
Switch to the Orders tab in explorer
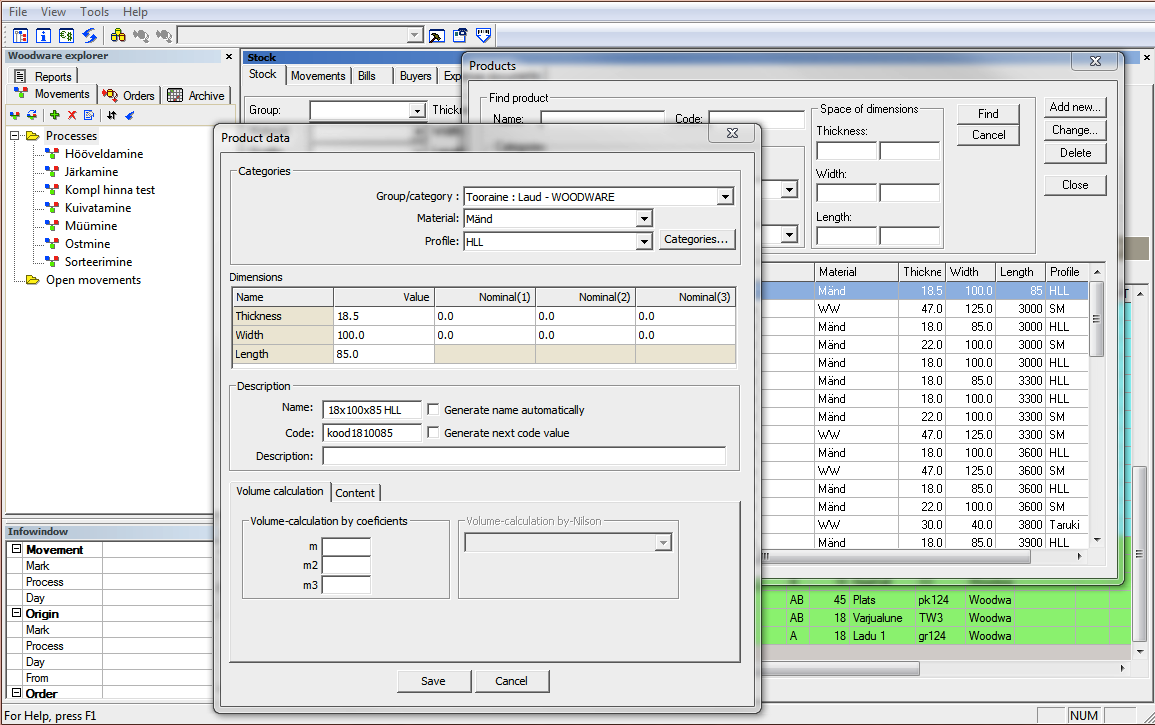[130, 95]
